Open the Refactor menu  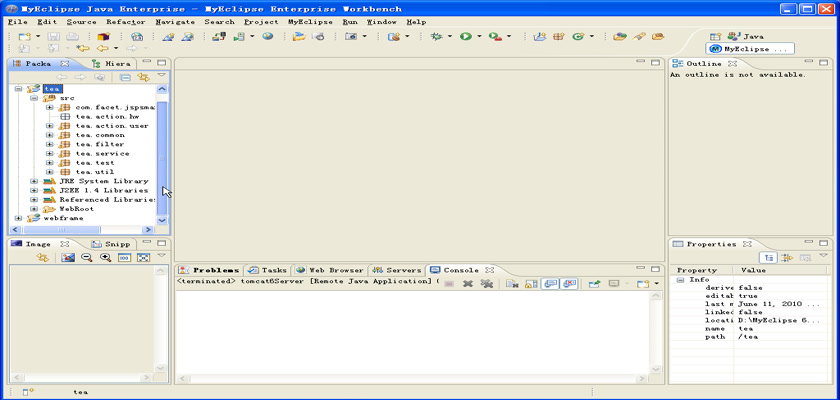(125, 22)
